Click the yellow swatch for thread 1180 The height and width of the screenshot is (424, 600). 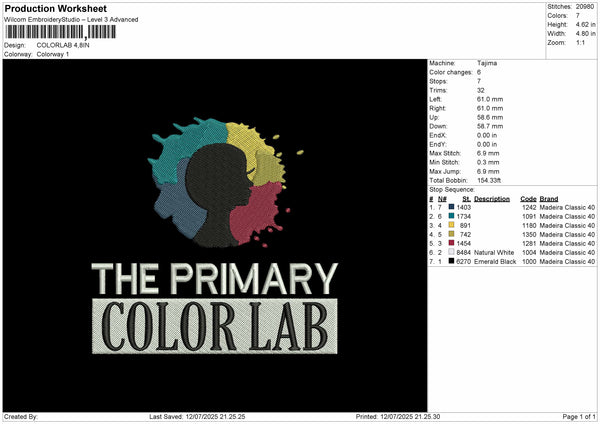point(452,225)
